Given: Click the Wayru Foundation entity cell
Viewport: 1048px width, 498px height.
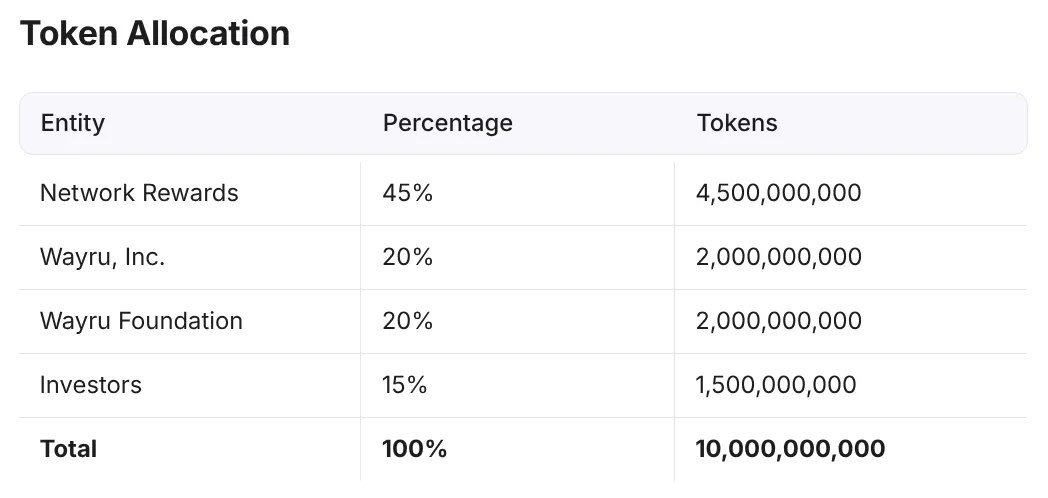Looking at the screenshot, I should pyautogui.click(x=141, y=322).
